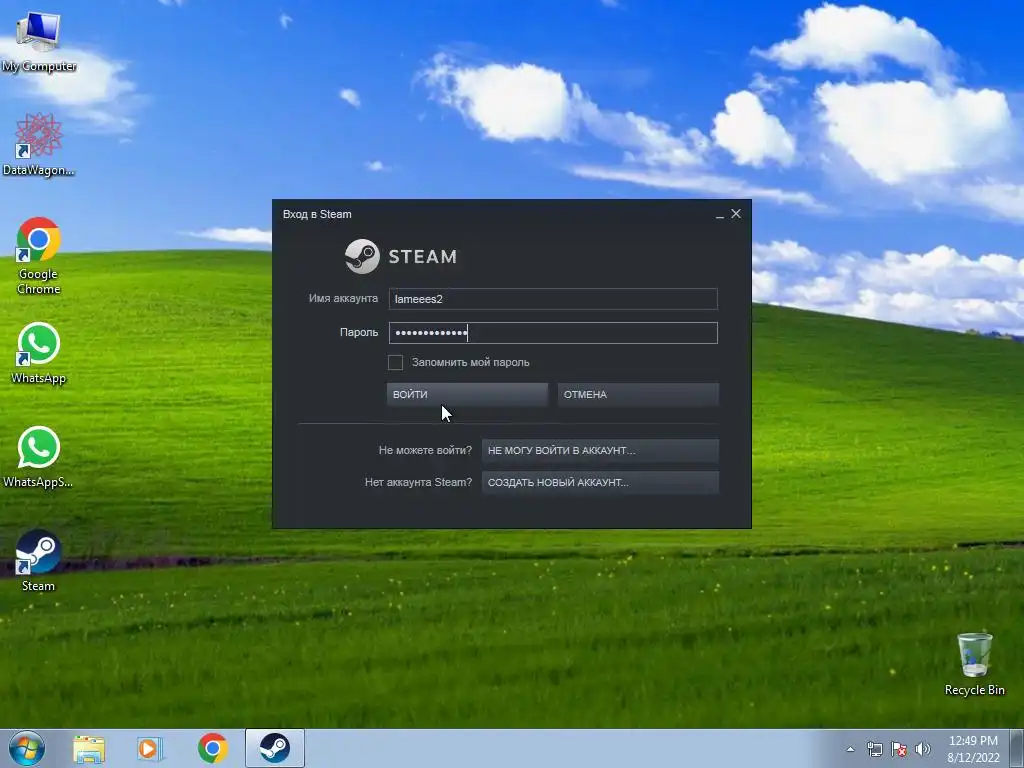The image size is (1024, 768).
Task: Open the volume speaker icon
Action: 923,750
